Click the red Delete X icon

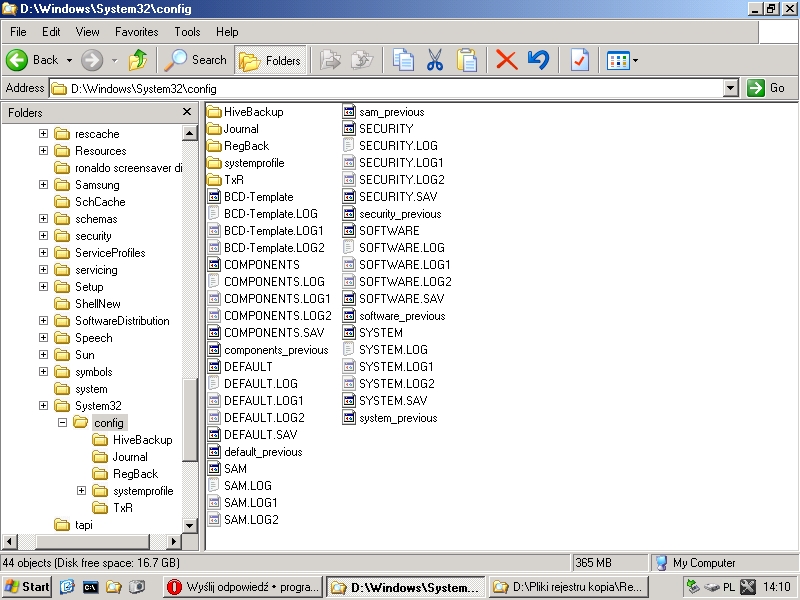click(507, 60)
